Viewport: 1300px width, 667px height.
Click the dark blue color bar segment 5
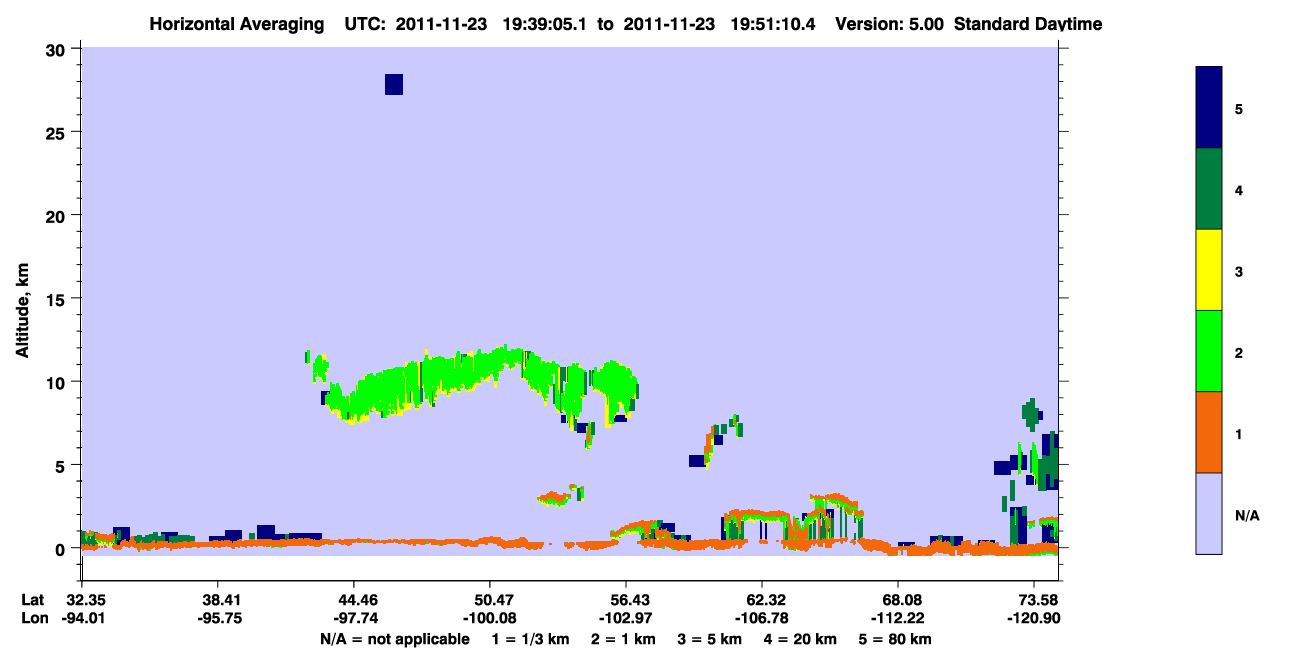(x=1209, y=108)
